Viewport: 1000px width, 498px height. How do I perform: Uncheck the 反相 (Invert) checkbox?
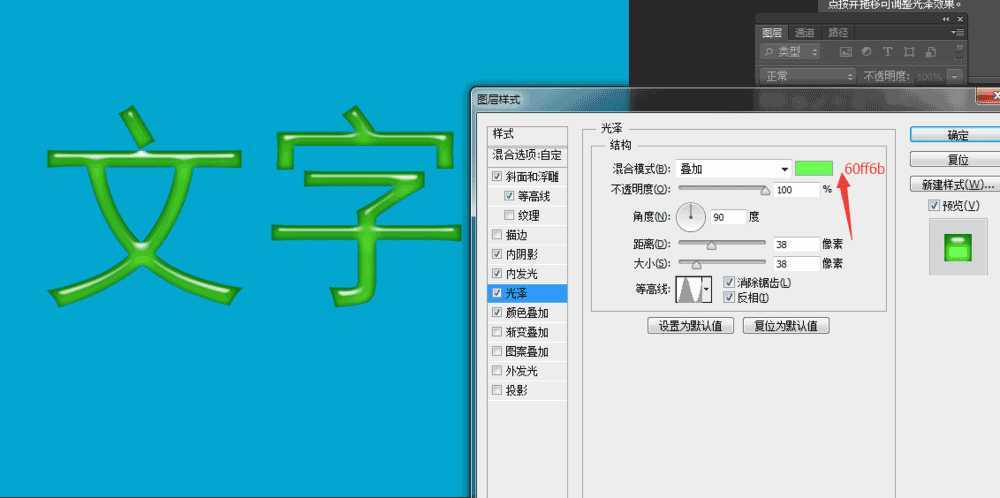[729, 297]
